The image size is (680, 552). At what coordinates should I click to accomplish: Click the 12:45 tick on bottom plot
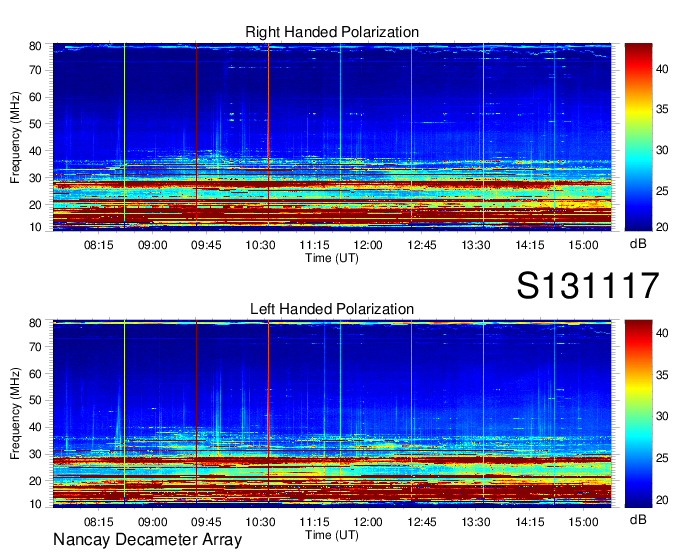pos(422,522)
